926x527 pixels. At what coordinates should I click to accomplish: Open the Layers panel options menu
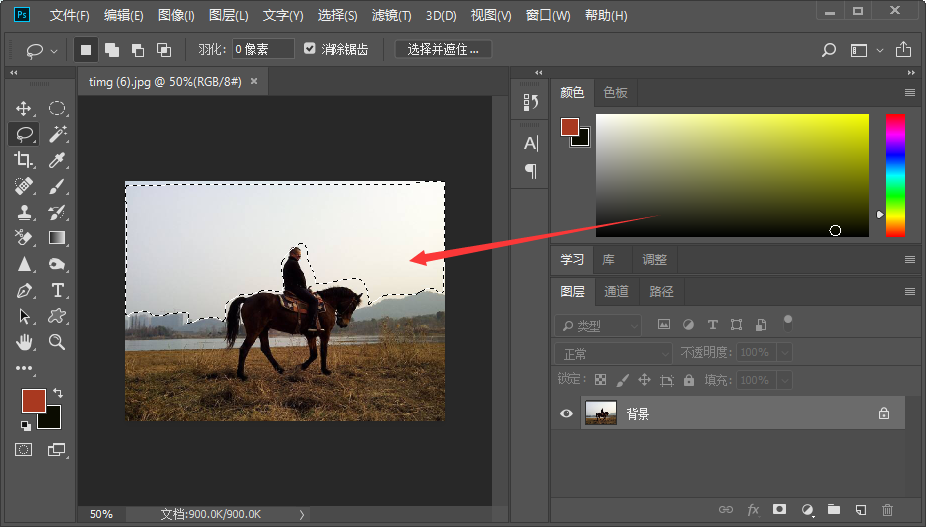pyautogui.click(x=909, y=291)
